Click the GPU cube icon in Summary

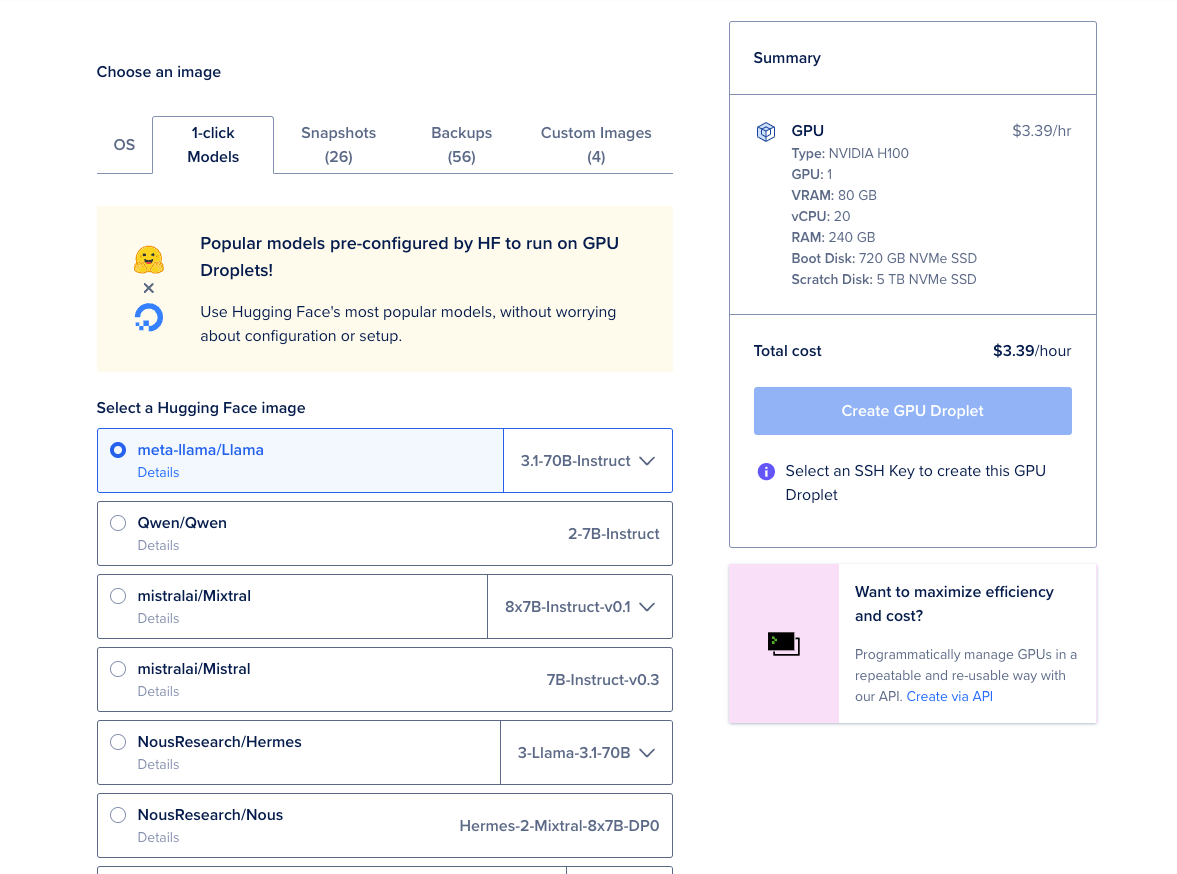click(765, 132)
